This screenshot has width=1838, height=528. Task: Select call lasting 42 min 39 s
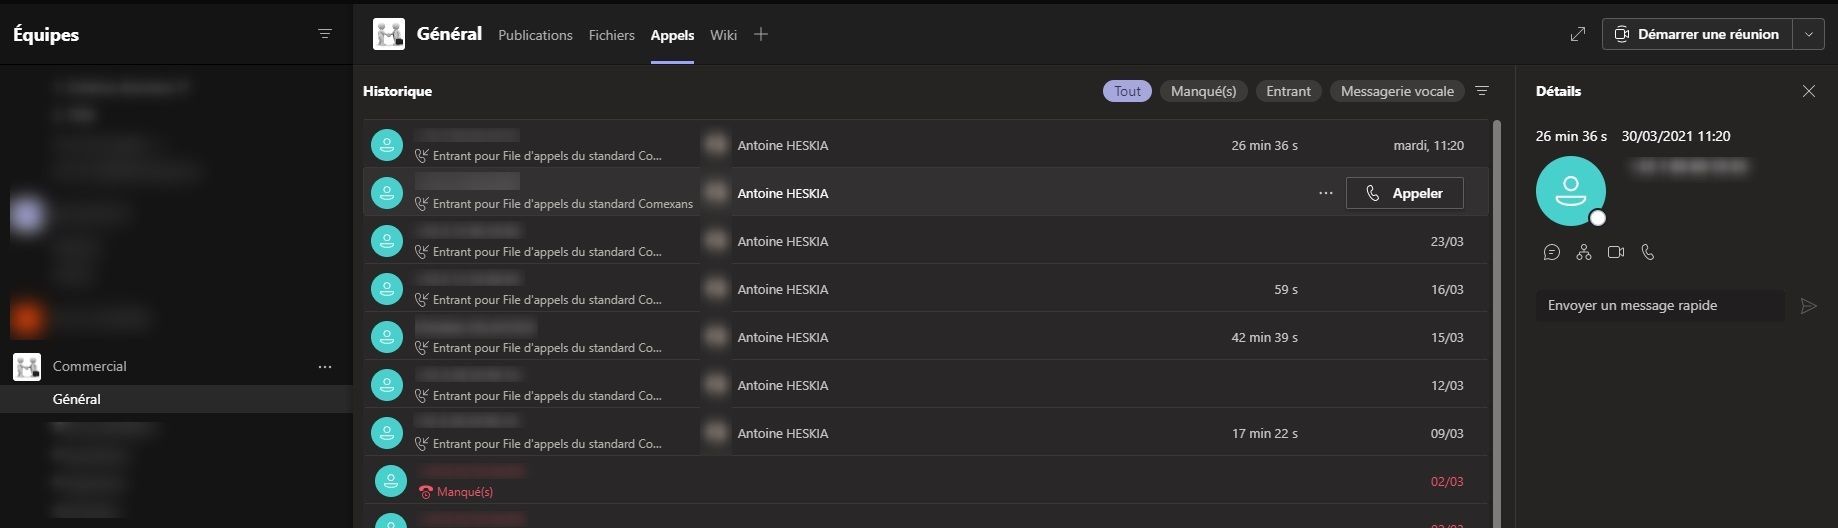[x=926, y=337]
